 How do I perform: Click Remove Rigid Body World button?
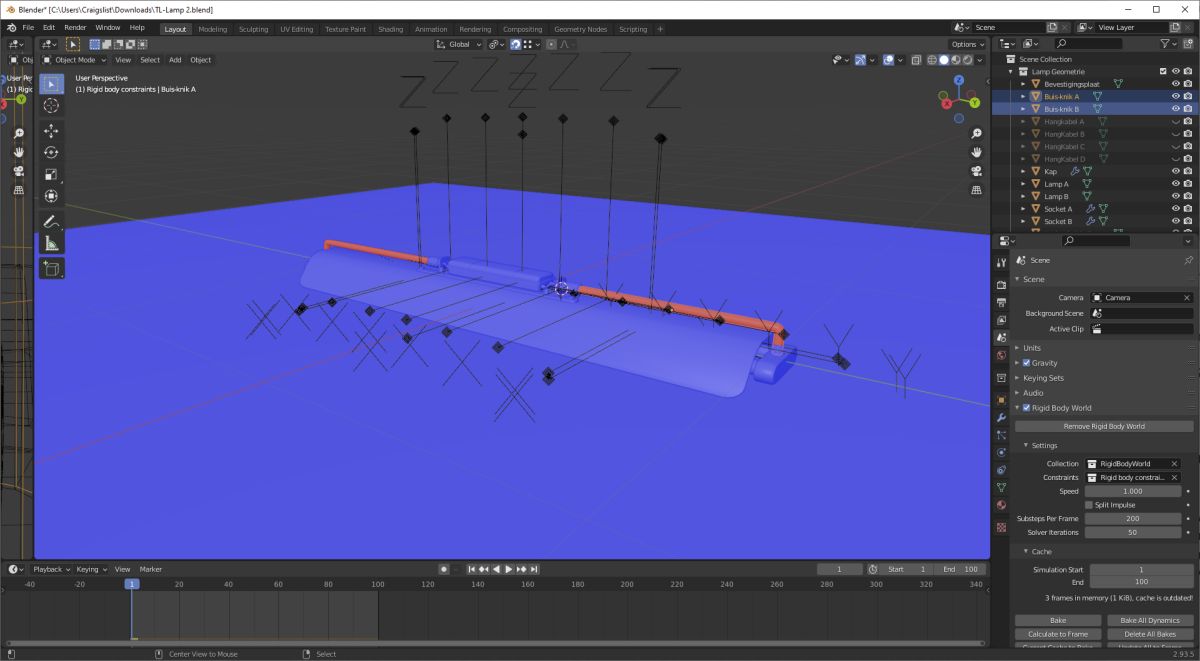(x=1104, y=426)
